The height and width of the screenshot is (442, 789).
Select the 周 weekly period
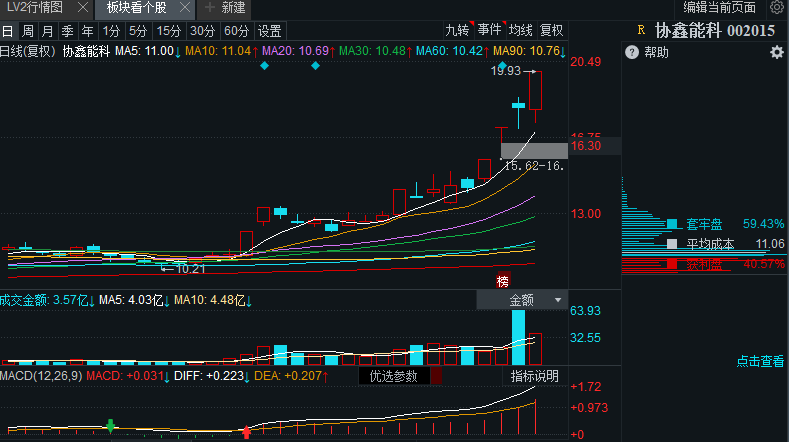(x=28, y=31)
